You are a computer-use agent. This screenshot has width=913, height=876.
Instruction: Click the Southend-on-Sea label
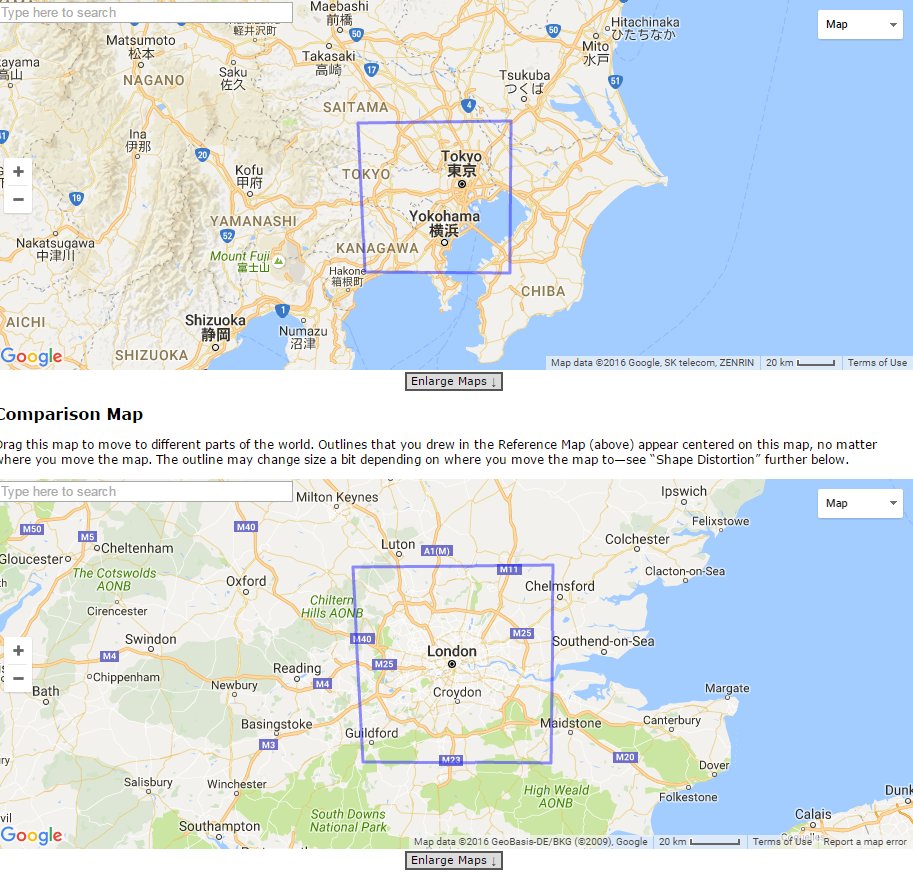603,641
